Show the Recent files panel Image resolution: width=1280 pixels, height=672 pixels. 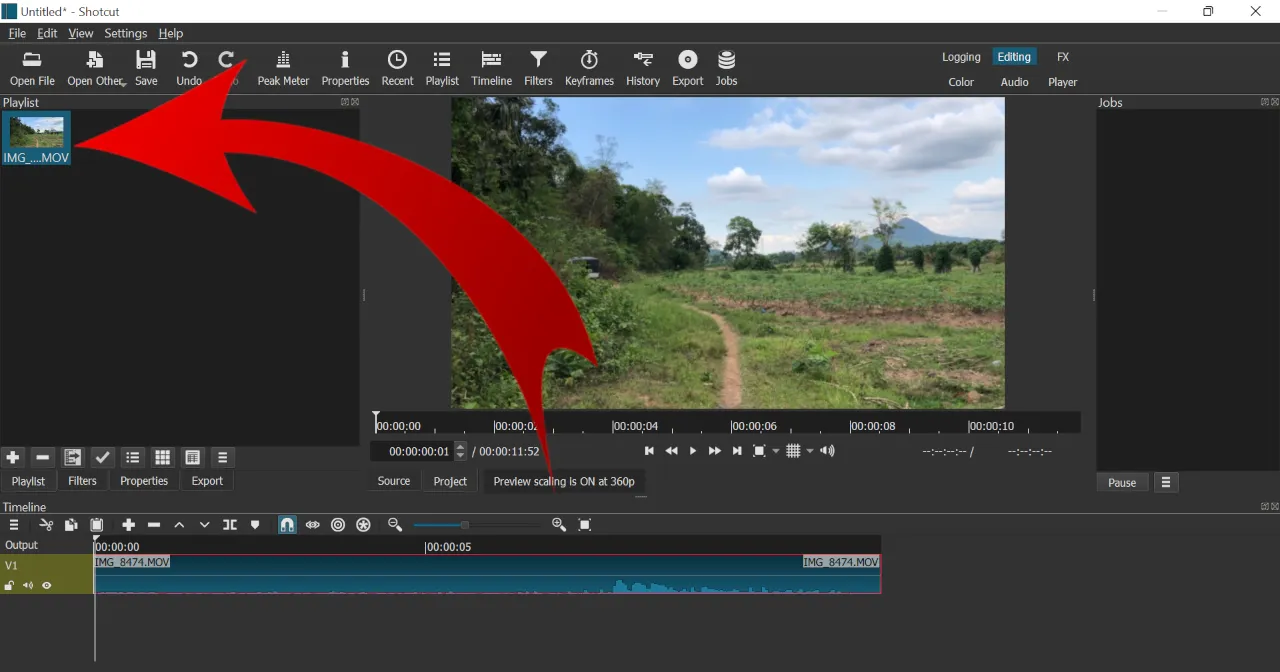coord(397,68)
